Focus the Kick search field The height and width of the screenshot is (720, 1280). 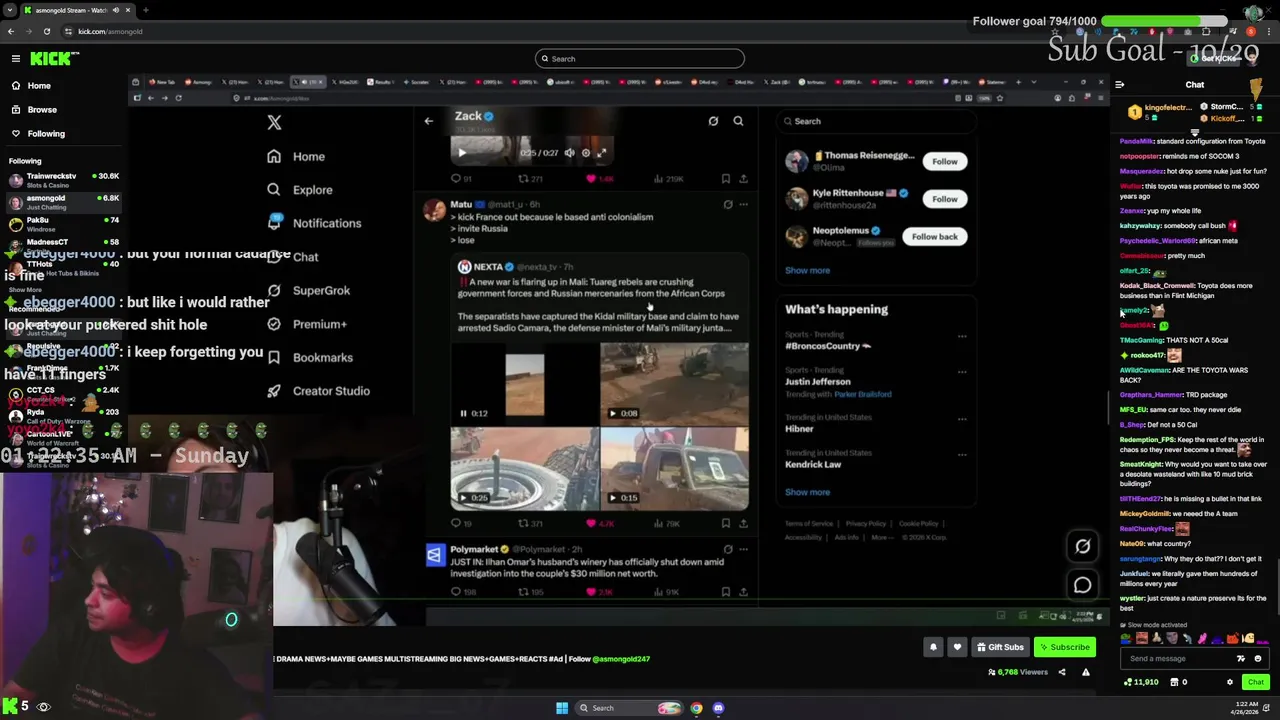click(640, 59)
